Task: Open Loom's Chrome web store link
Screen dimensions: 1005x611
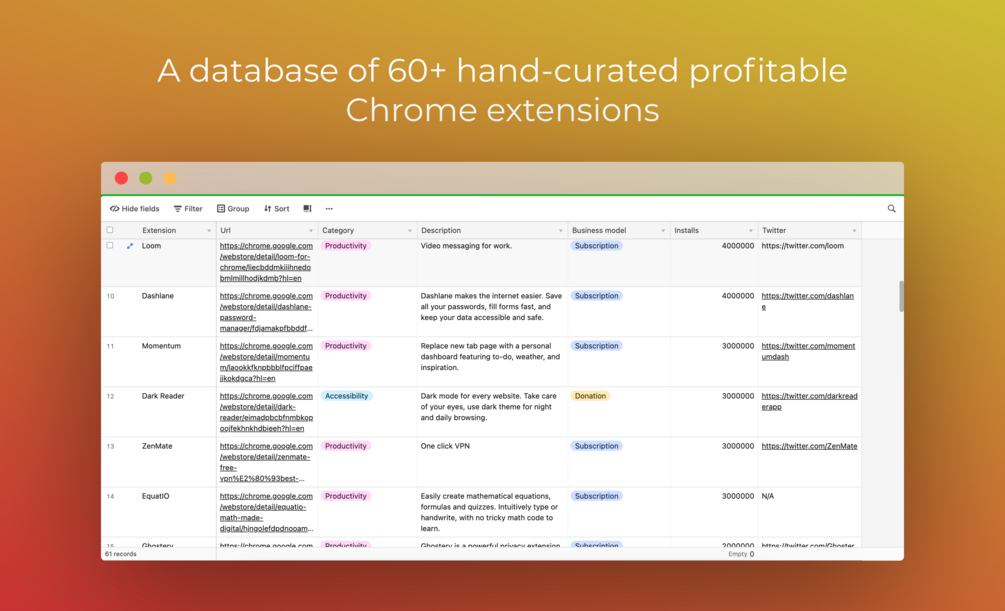Action: click(x=266, y=262)
